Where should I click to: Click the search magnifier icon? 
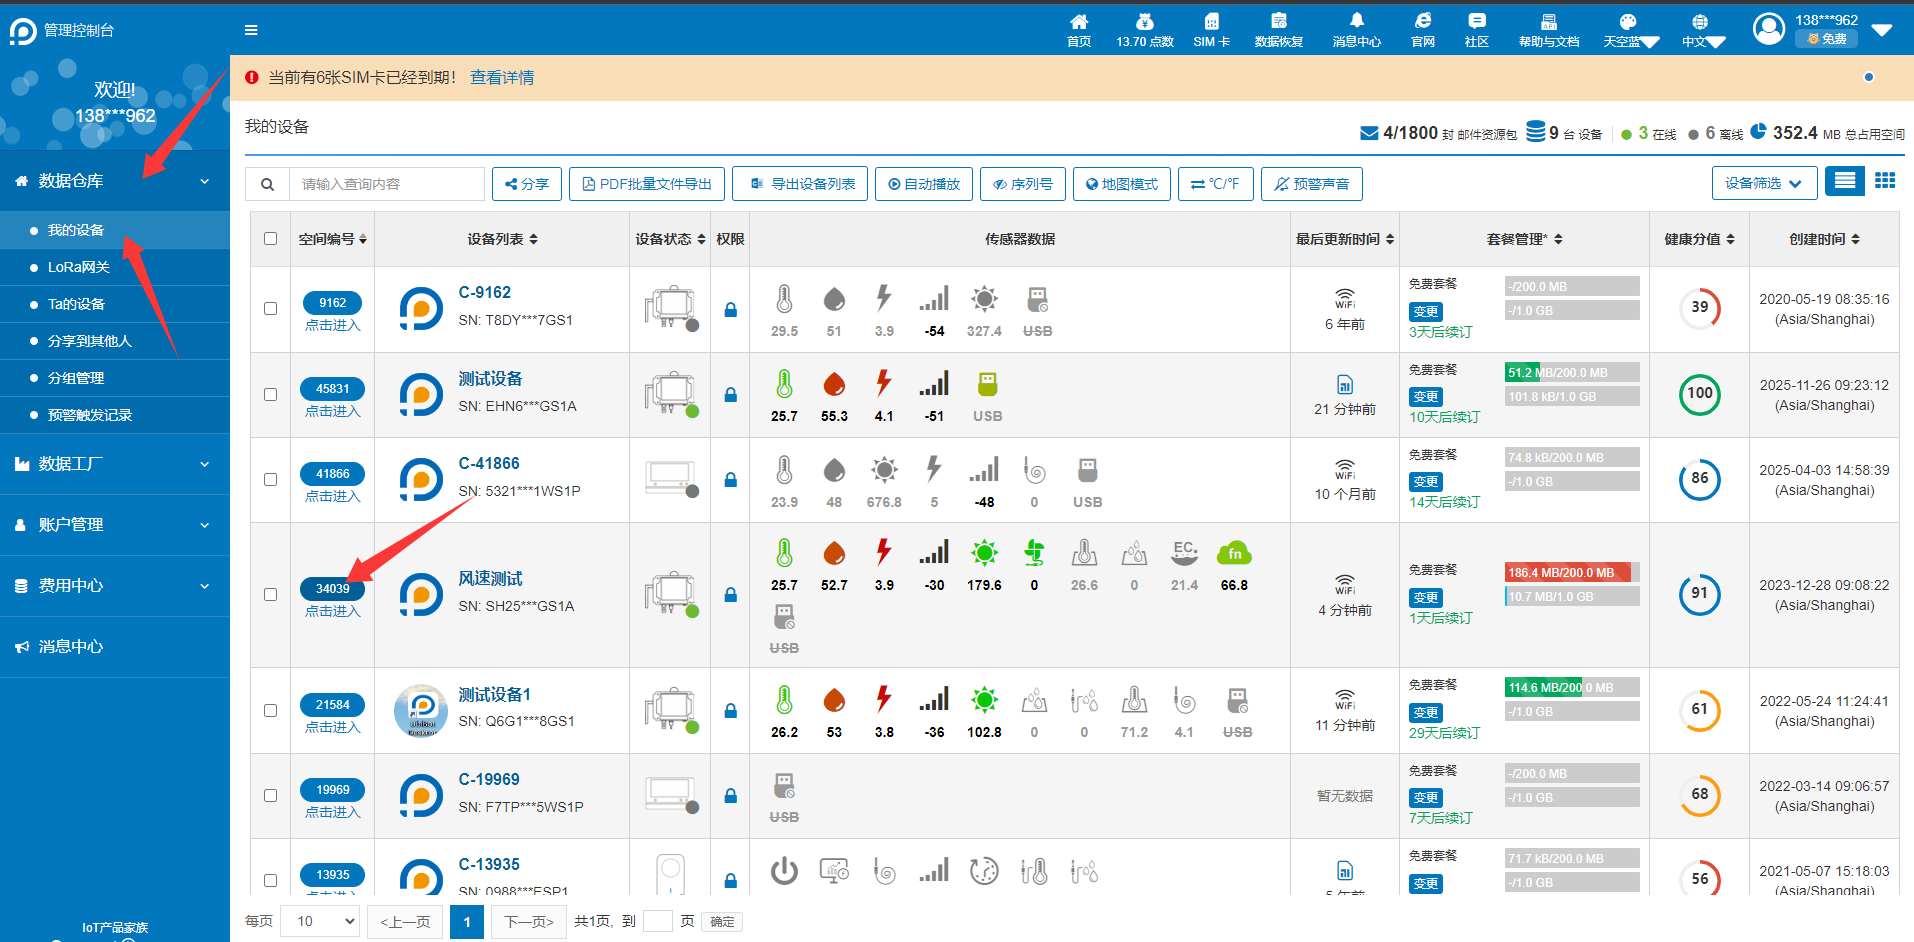coord(268,184)
